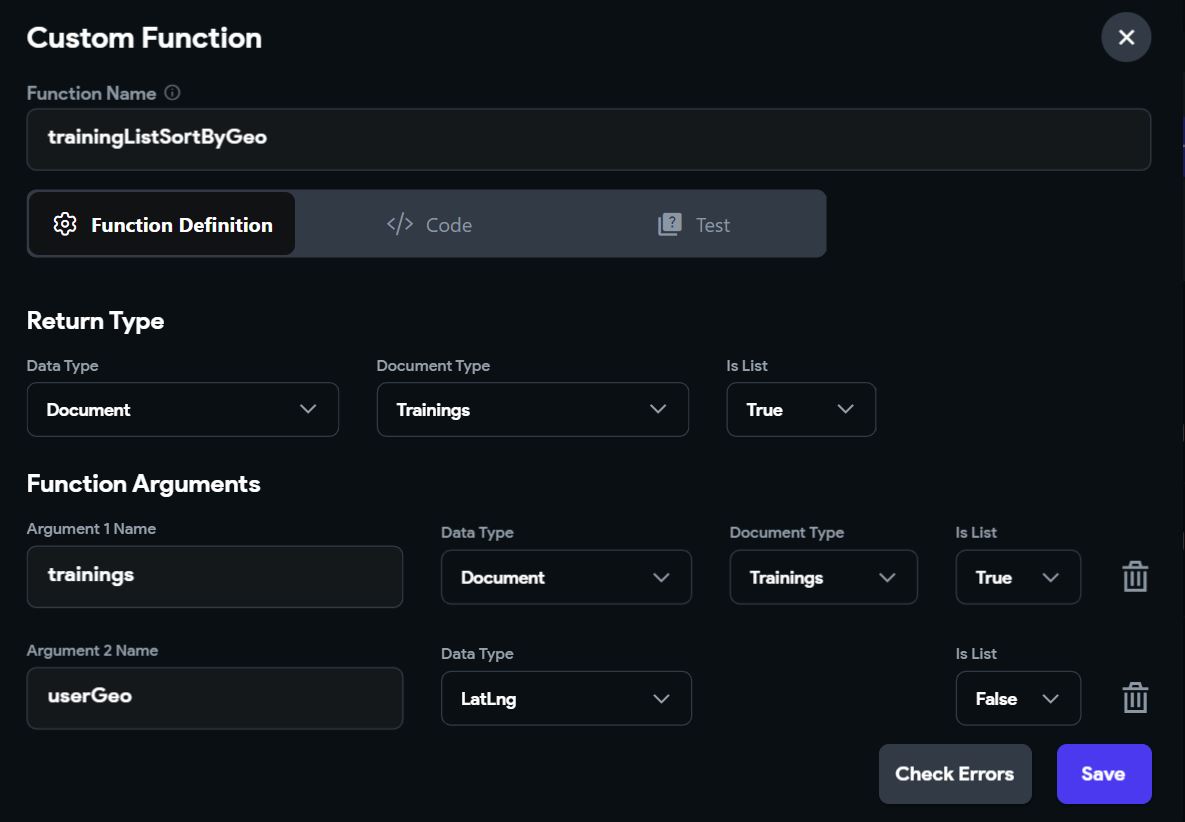1185x822 pixels.
Task: Edit the userGeo argument name field
Action: 215,698
